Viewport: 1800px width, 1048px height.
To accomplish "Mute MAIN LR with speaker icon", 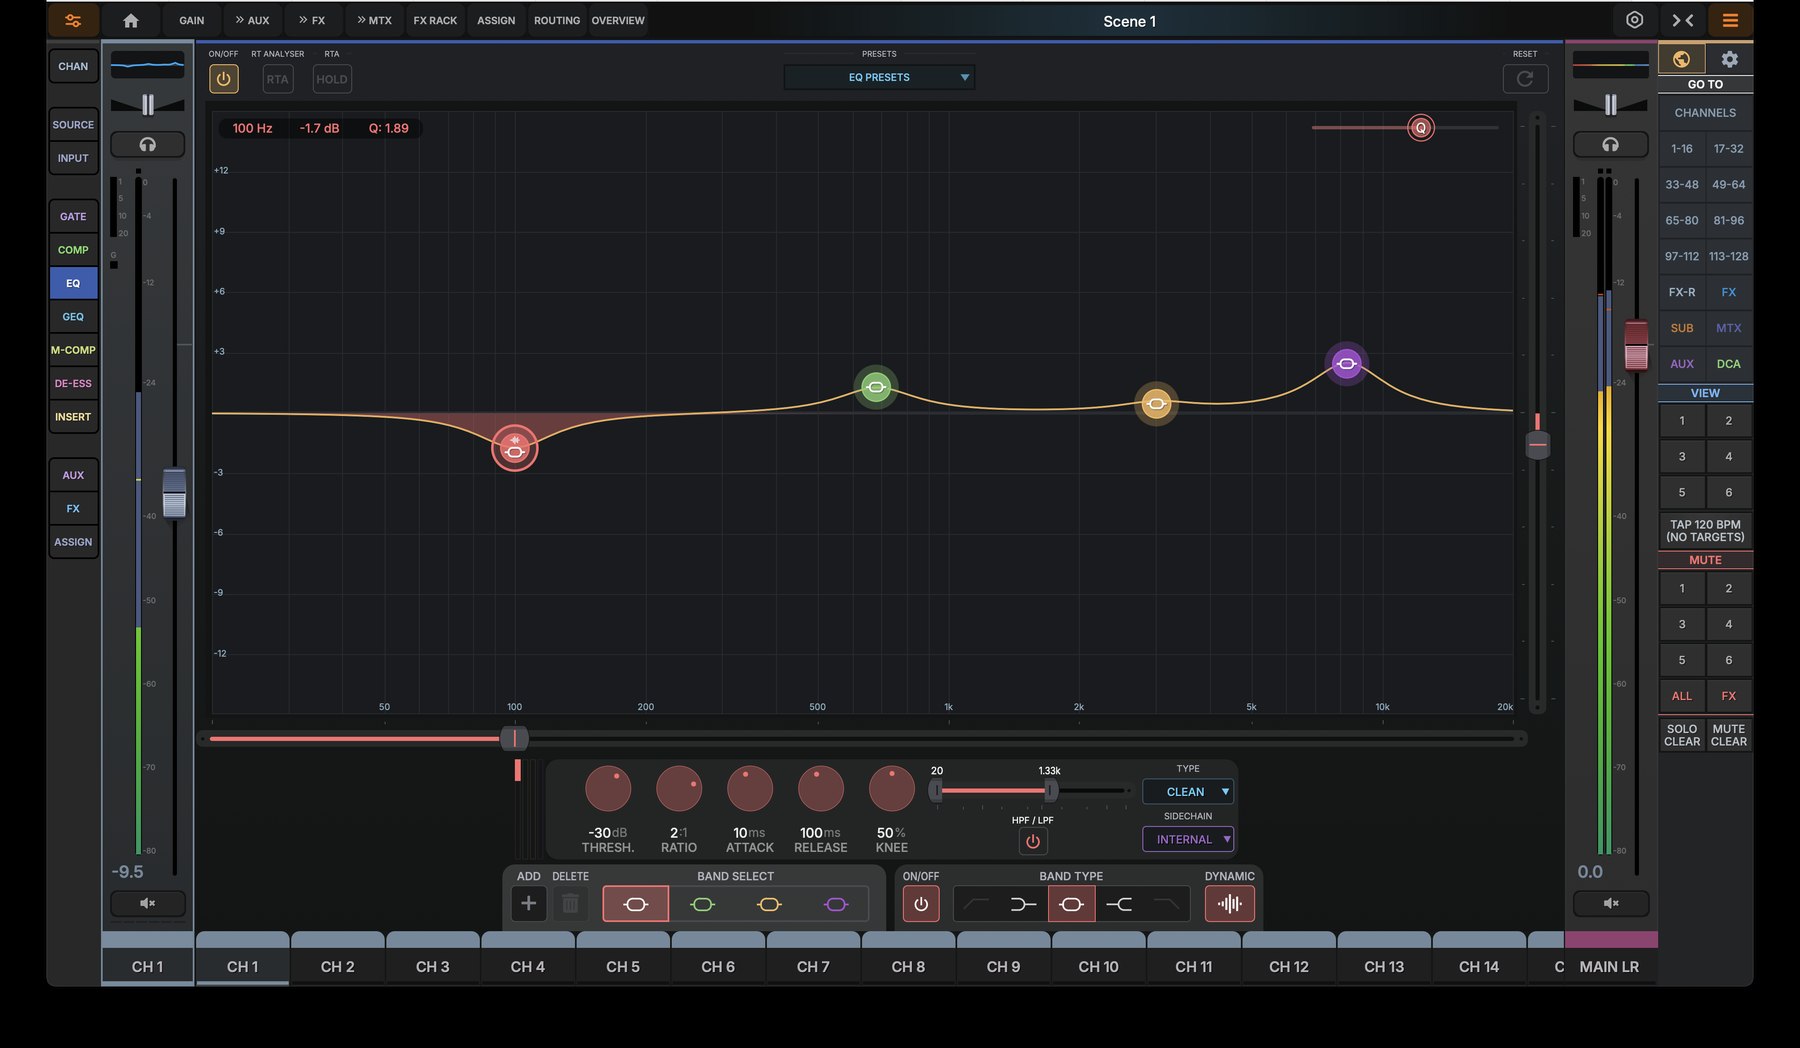I will (x=1610, y=903).
